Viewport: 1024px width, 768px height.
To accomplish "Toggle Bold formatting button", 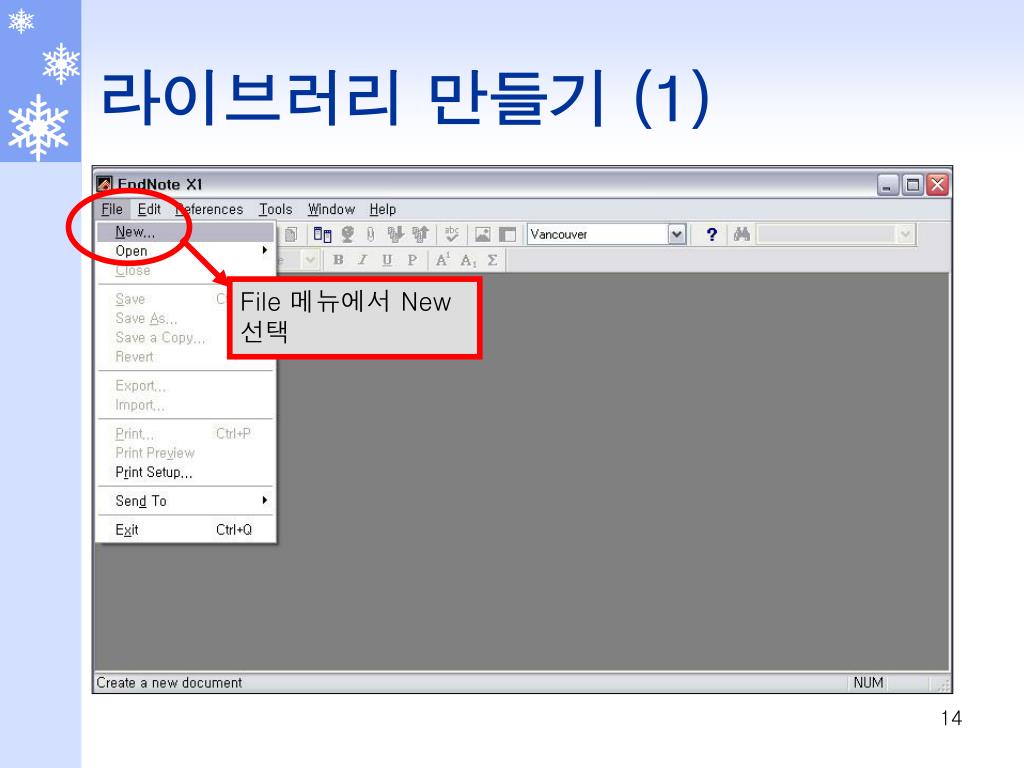I will (338, 260).
